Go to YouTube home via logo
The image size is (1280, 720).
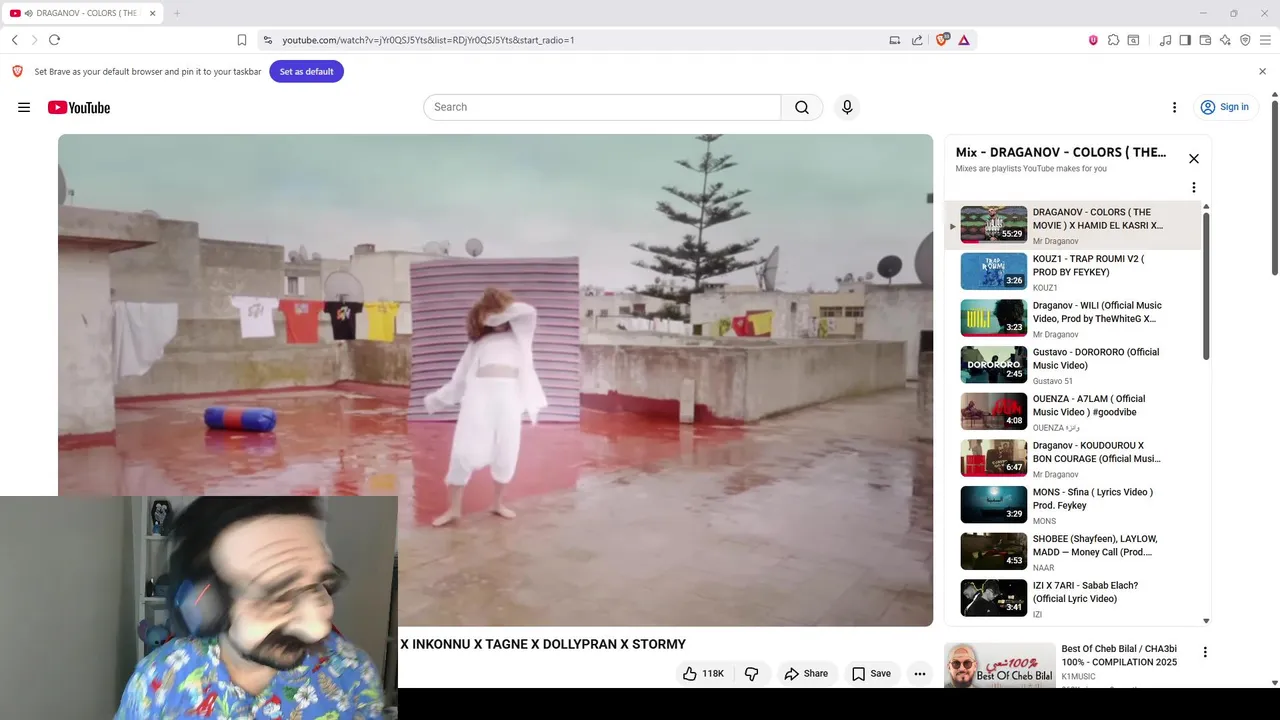coord(79,107)
